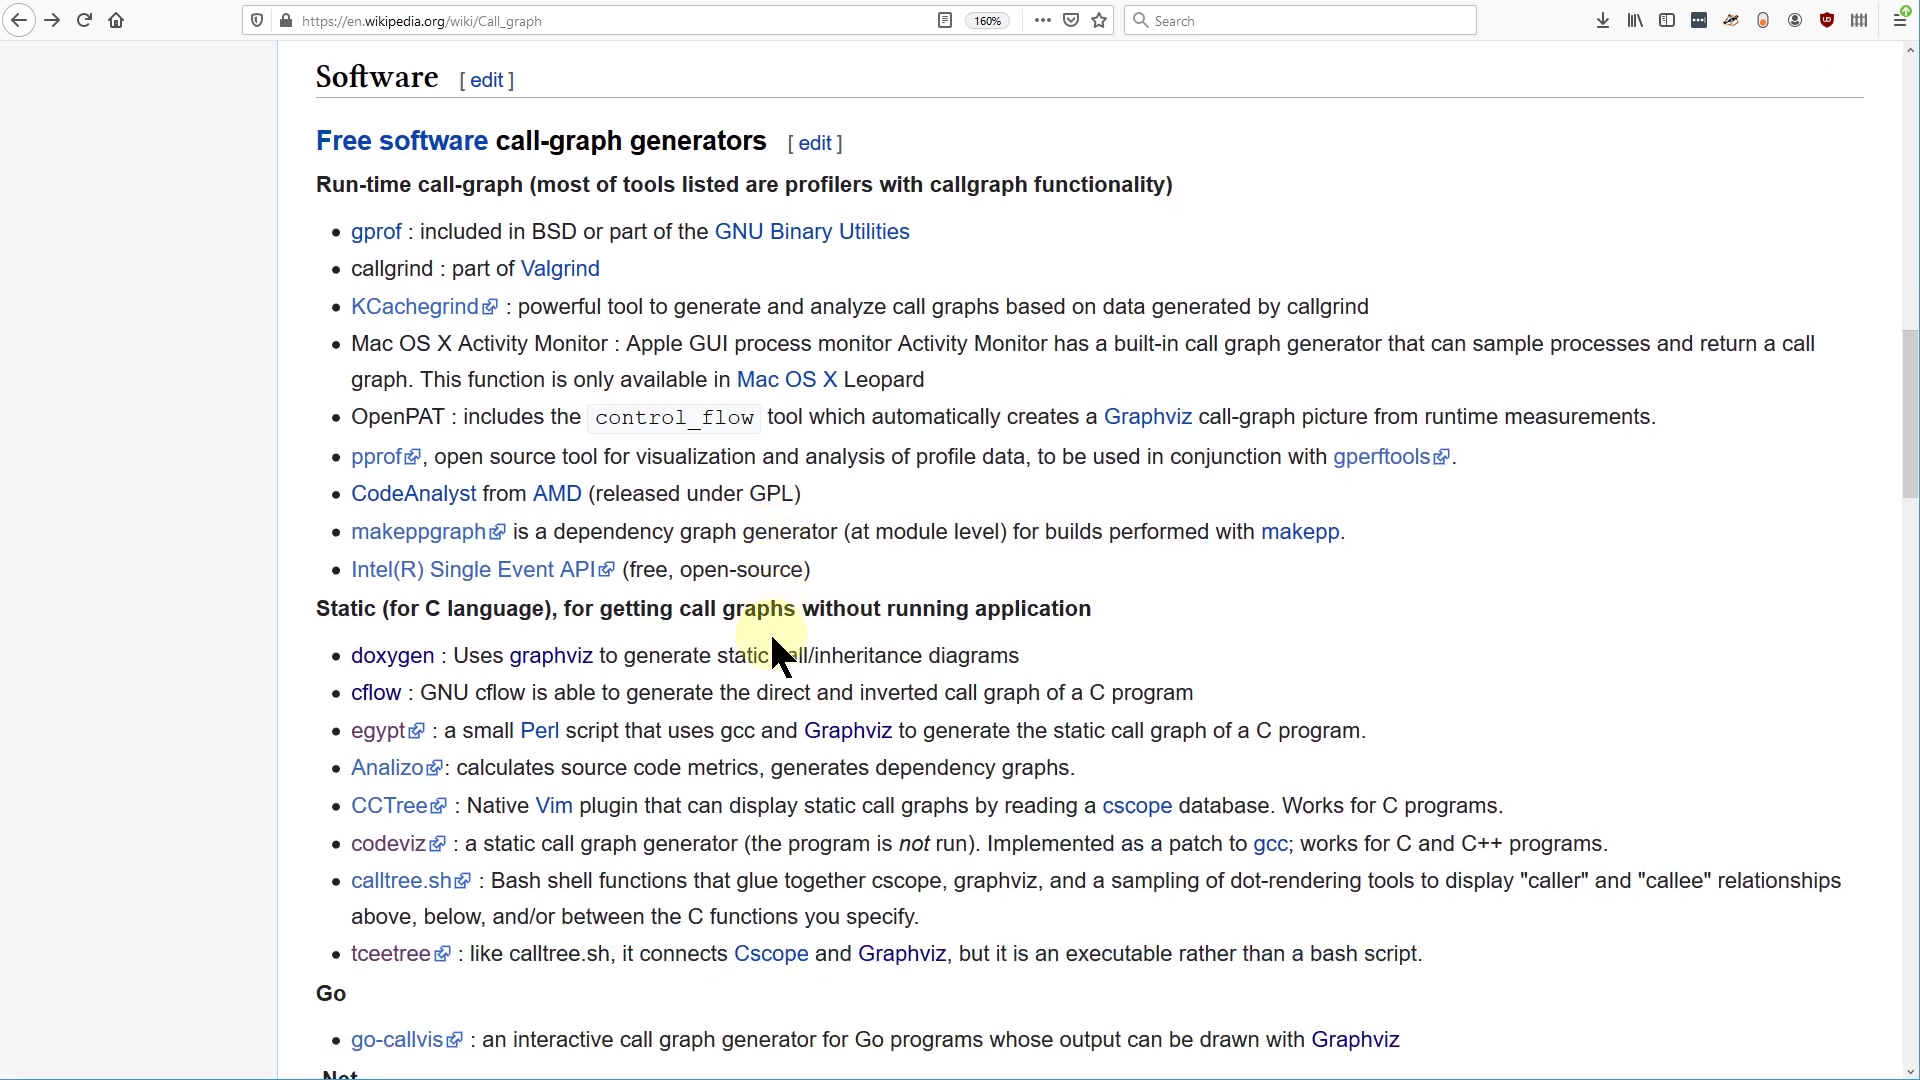Viewport: 1920px width, 1080px height.
Task: Open the CodeAnalyst link
Action: [413, 494]
